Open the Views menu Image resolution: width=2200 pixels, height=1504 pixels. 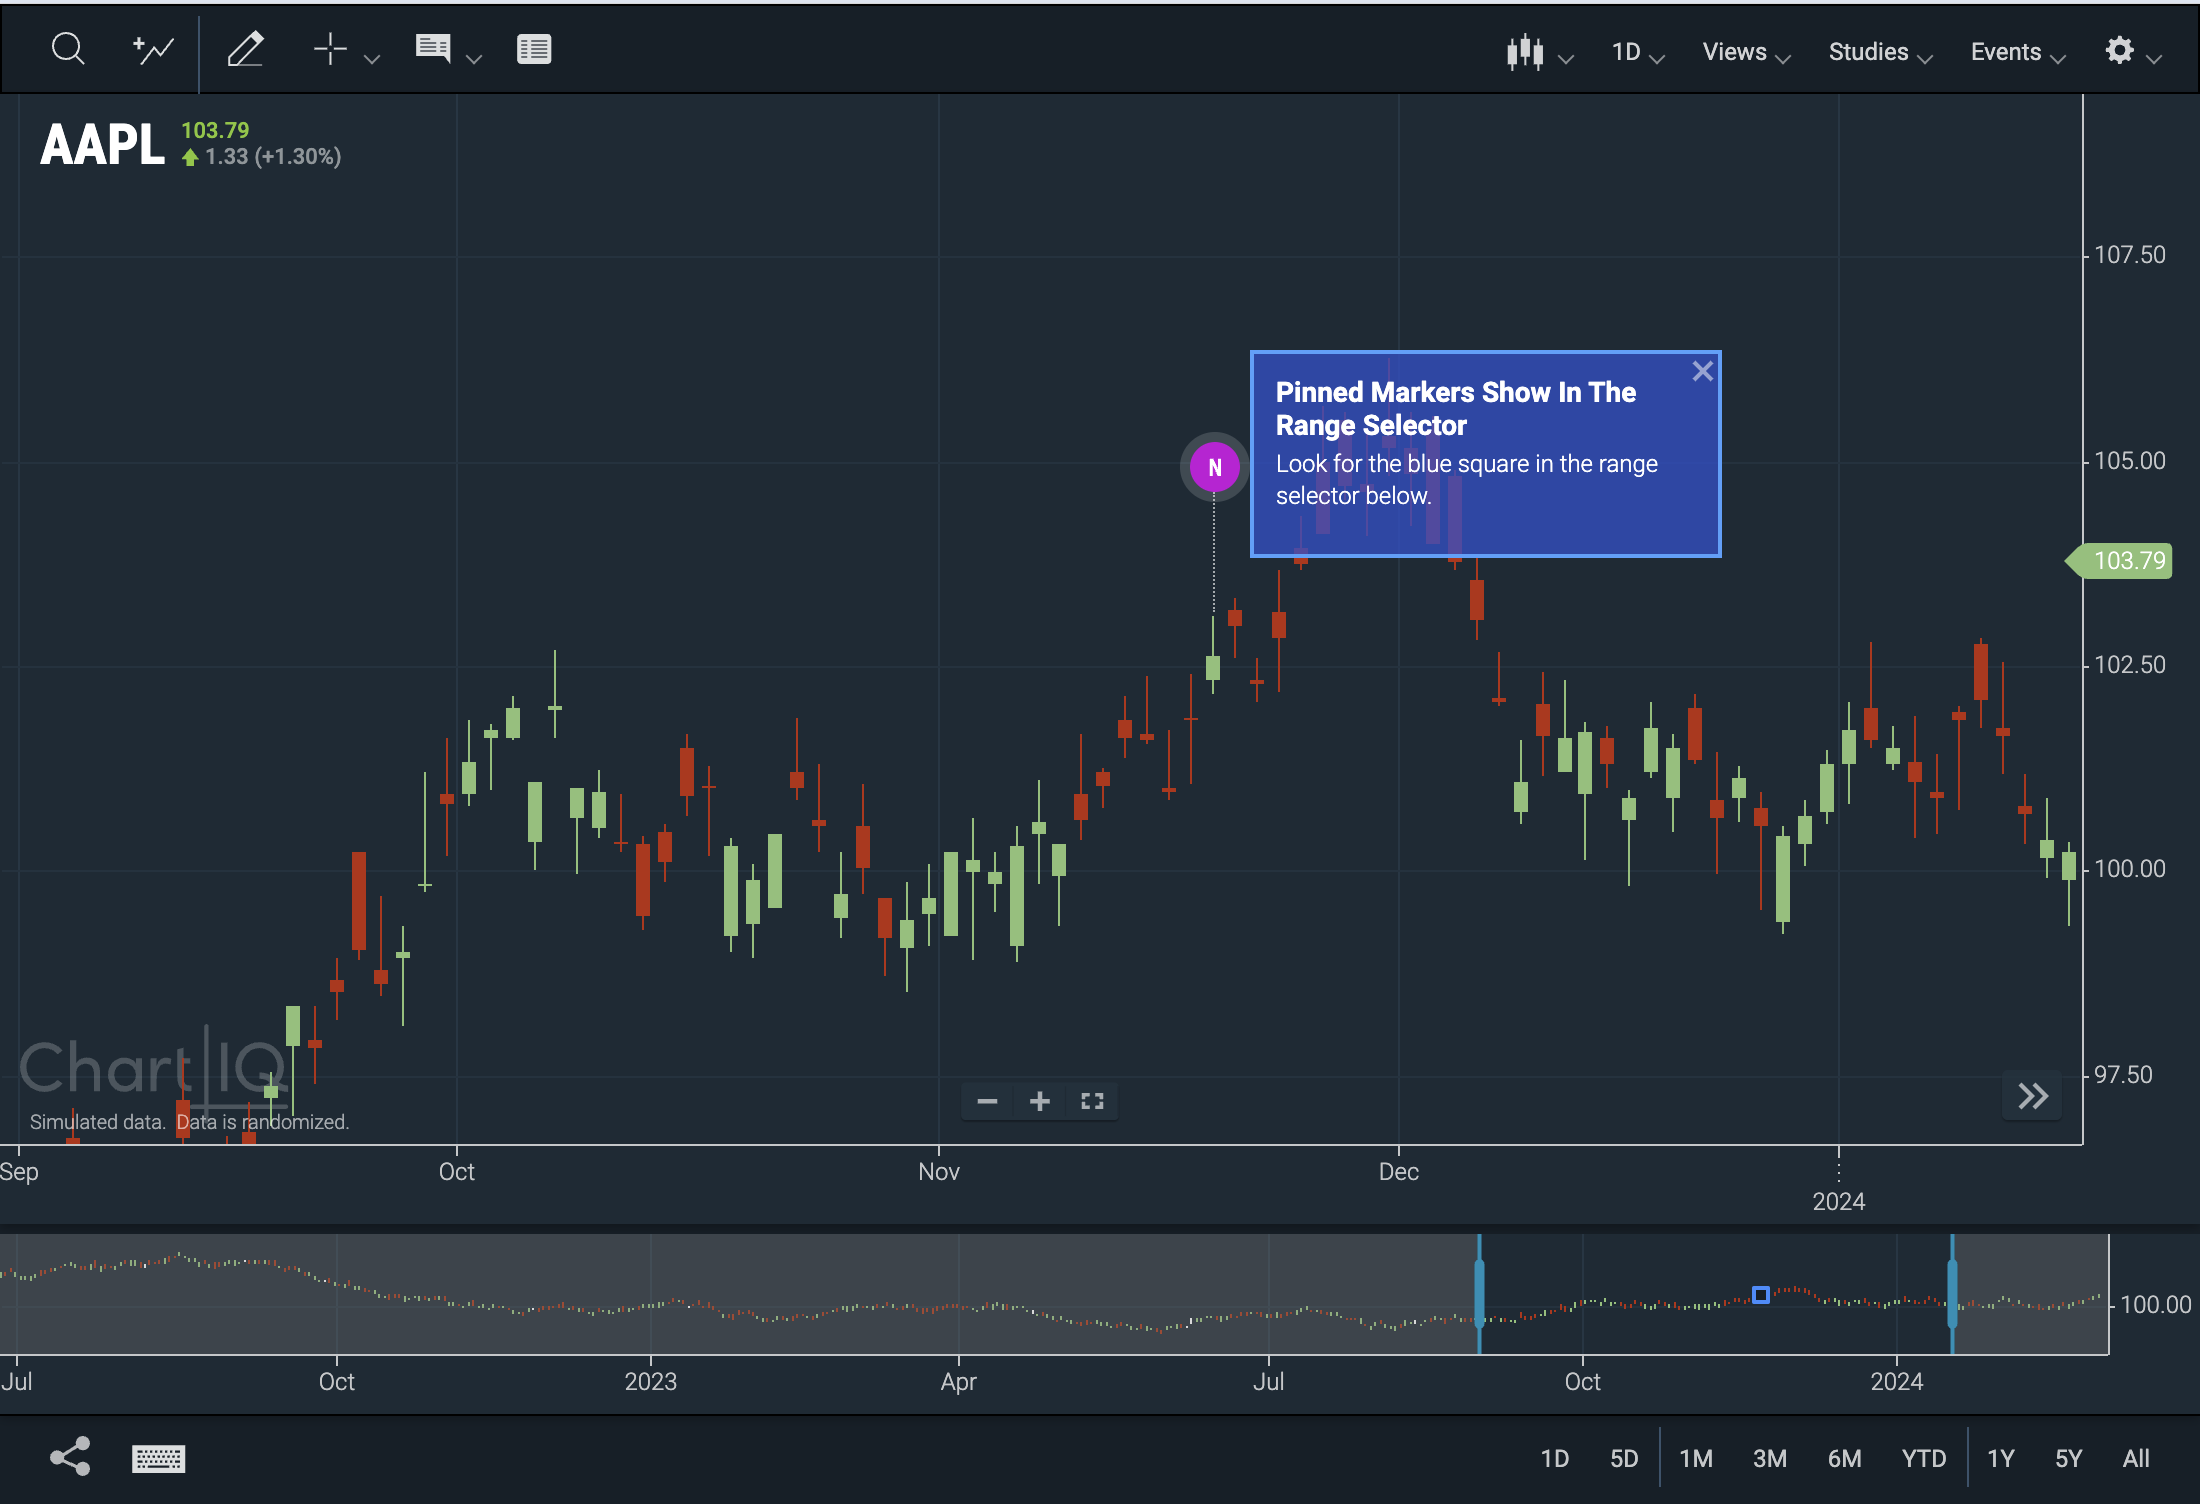point(1746,52)
